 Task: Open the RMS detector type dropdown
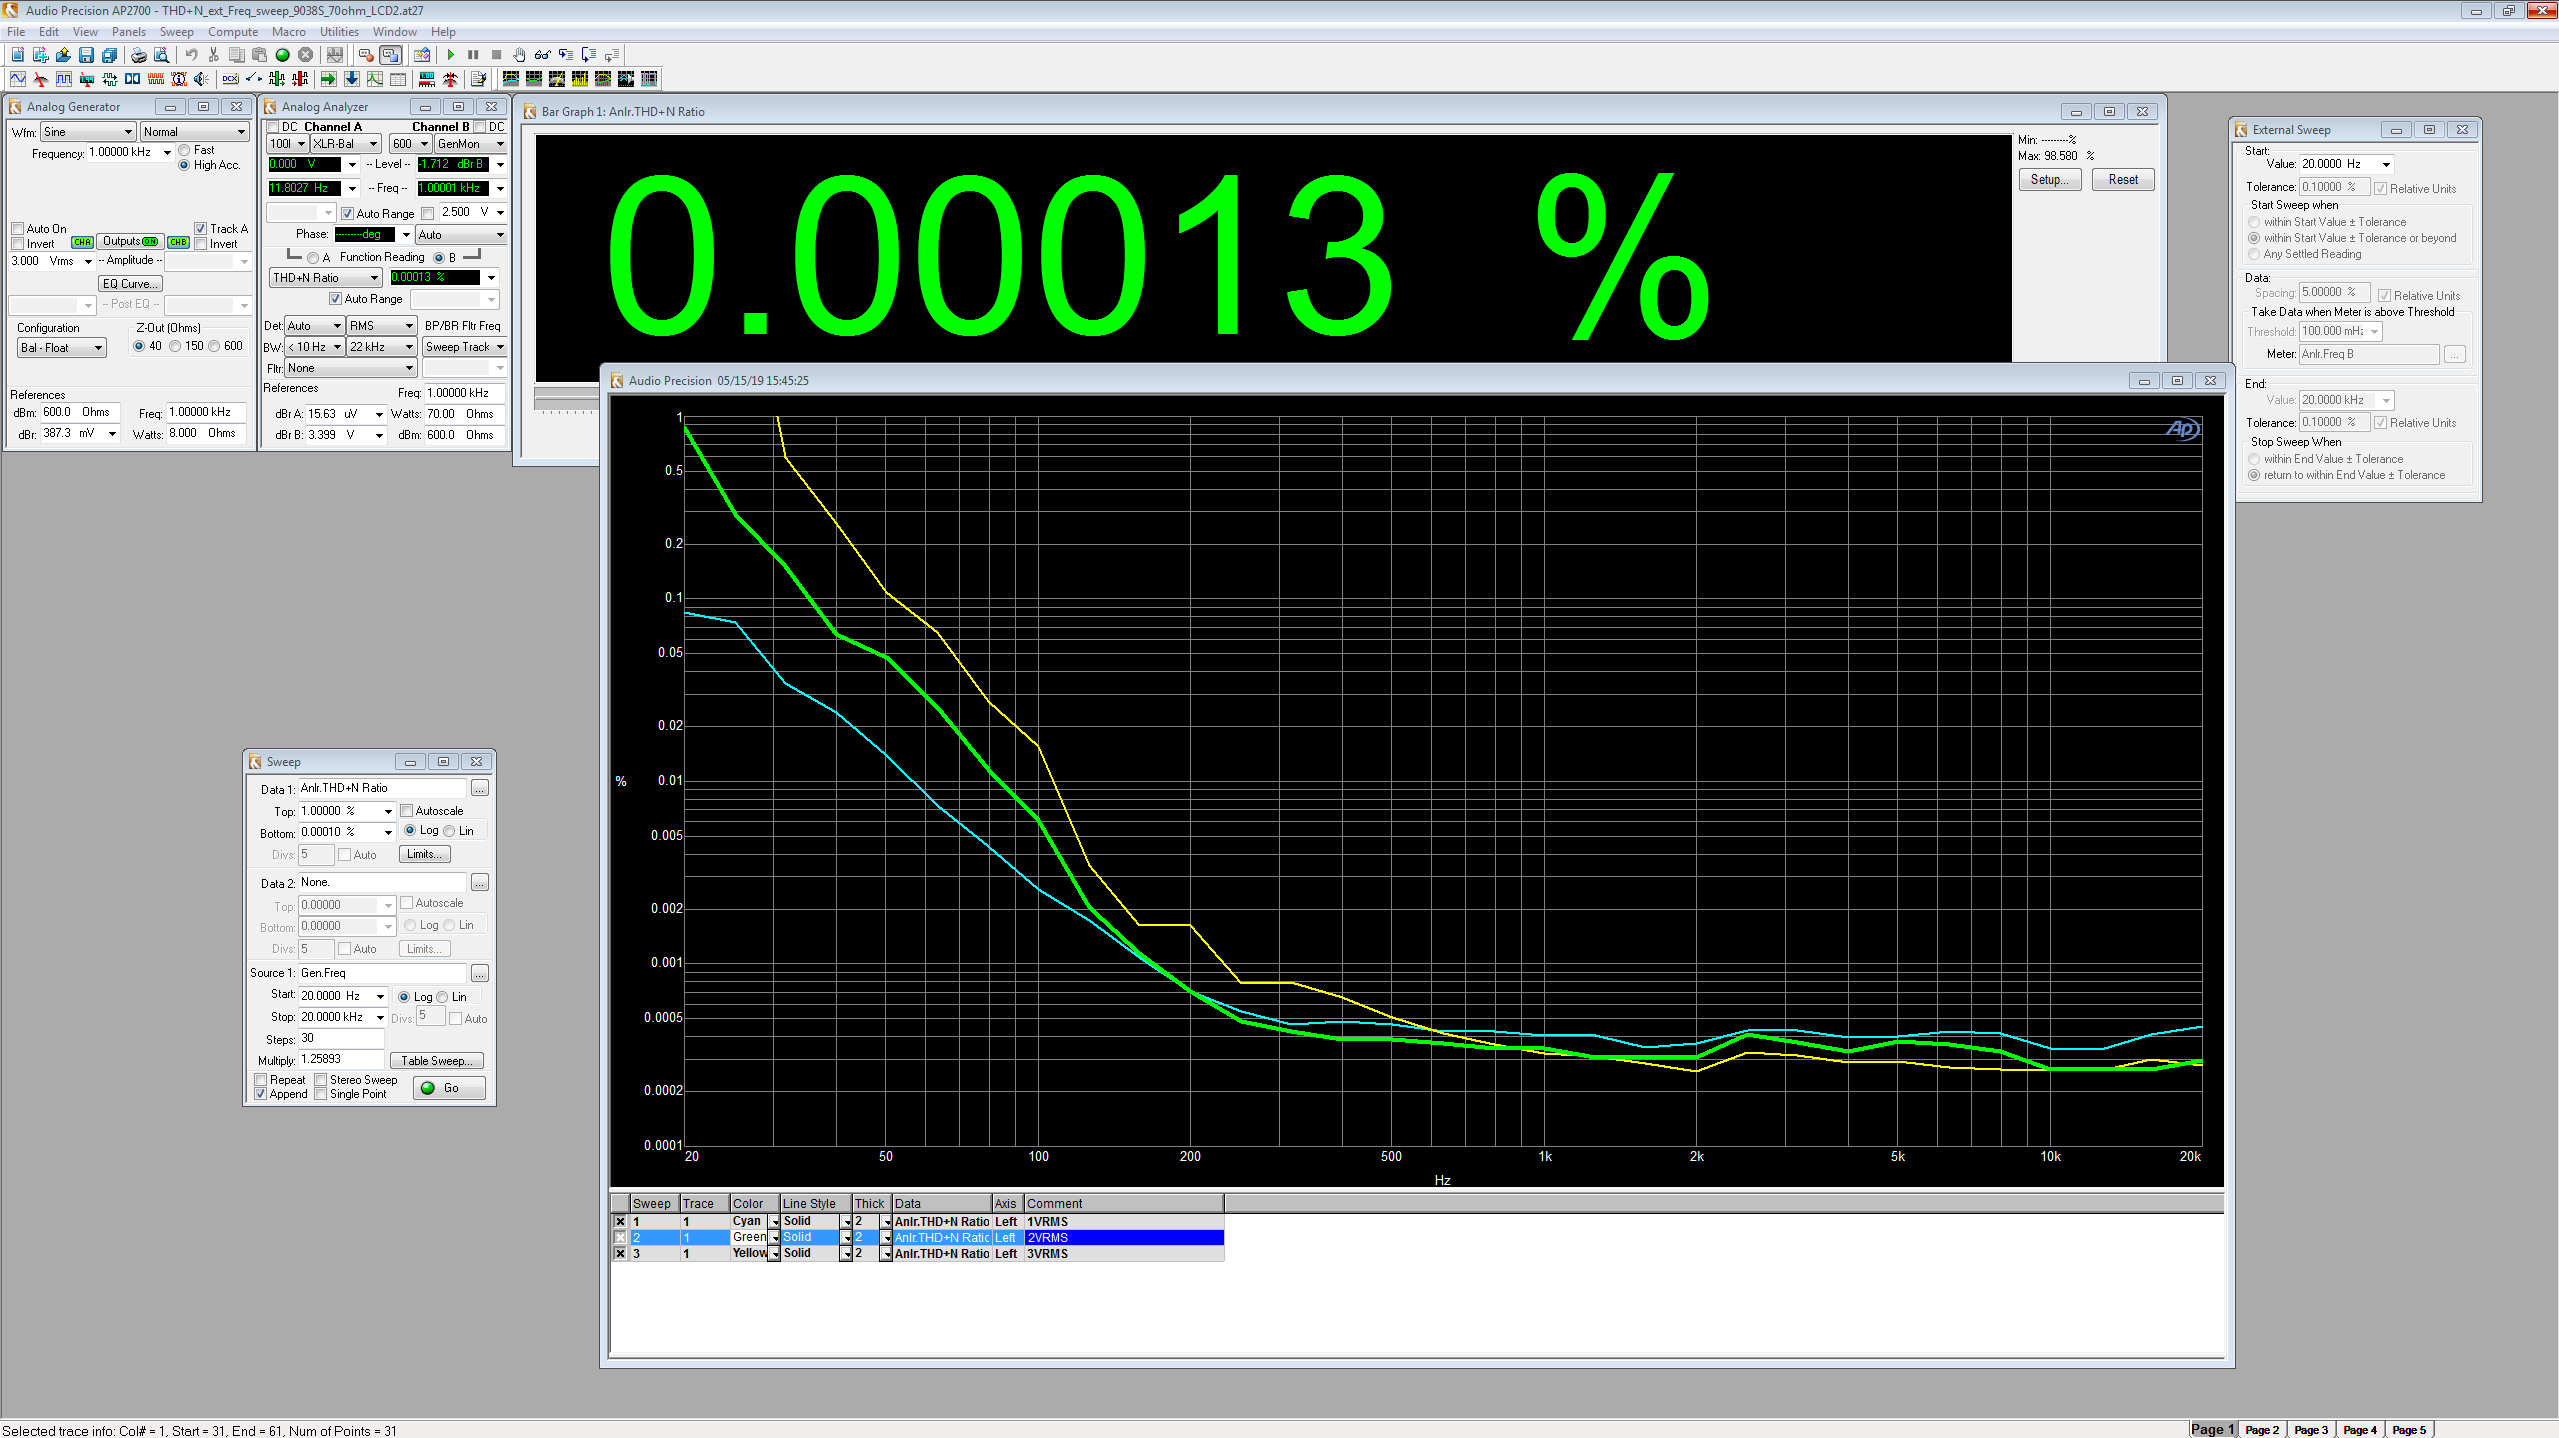tap(382, 326)
